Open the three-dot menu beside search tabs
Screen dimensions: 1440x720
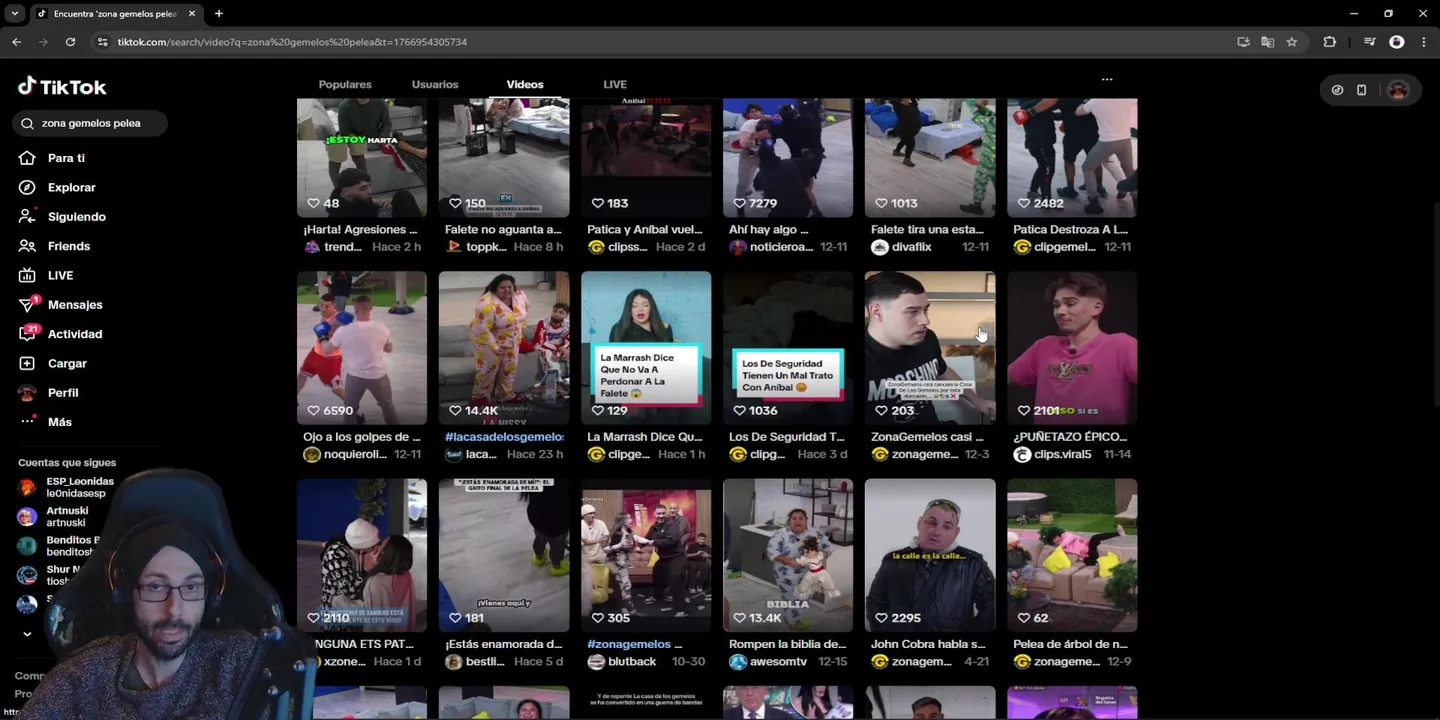(x=1107, y=79)
